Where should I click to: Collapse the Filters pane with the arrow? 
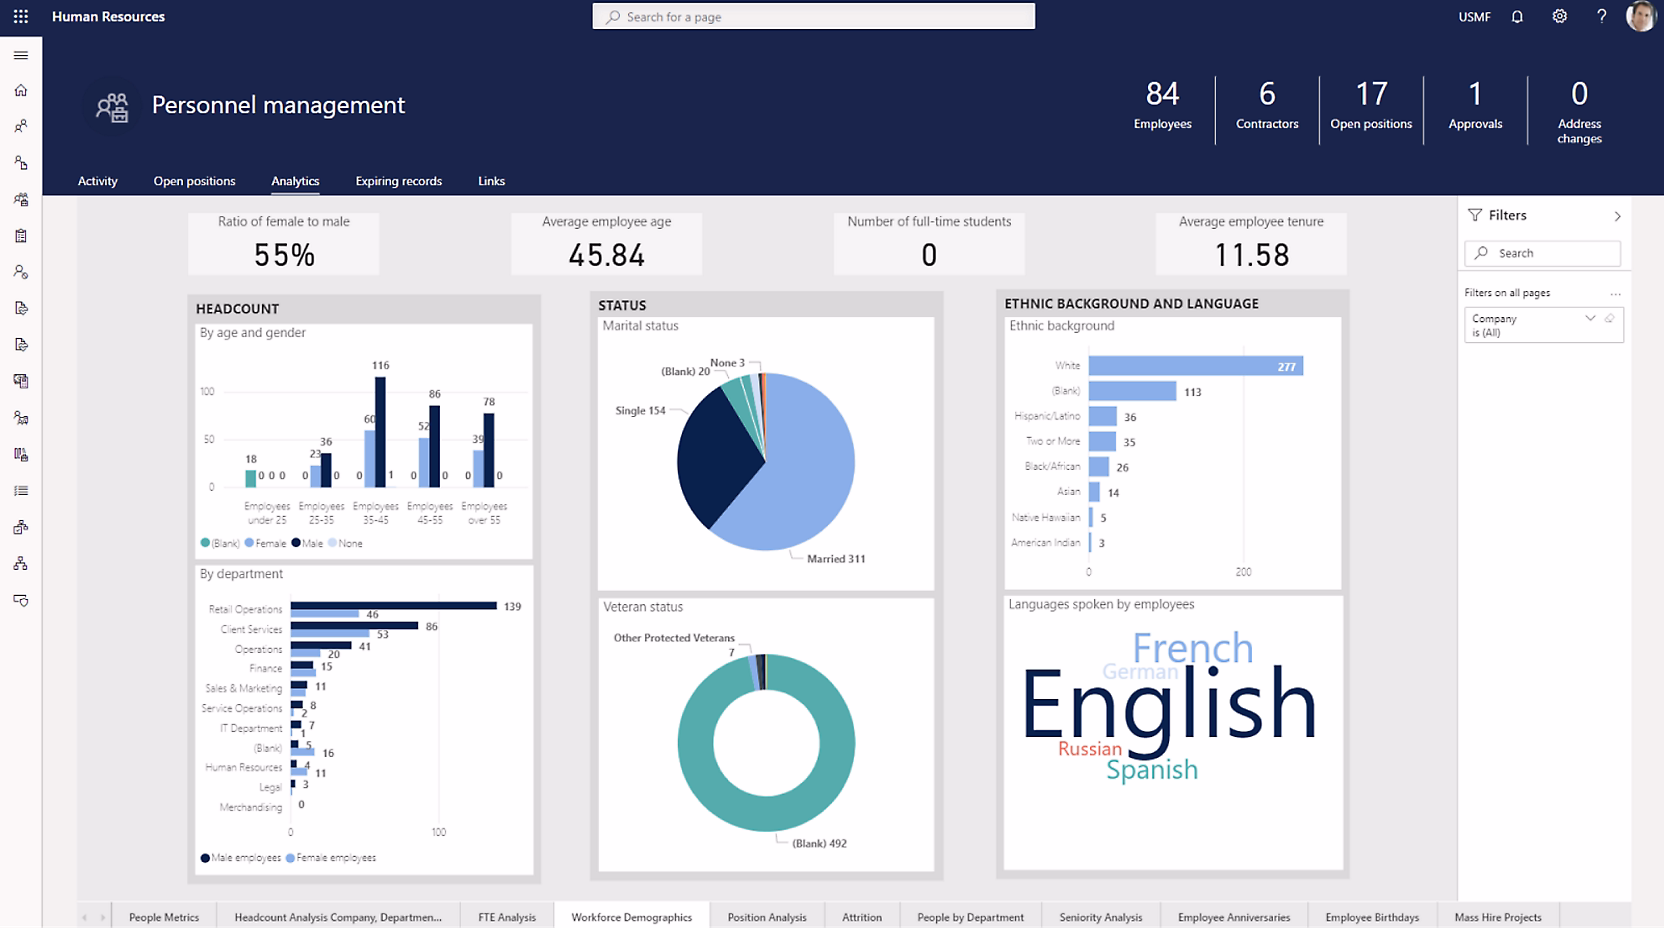coord(1617,216)
